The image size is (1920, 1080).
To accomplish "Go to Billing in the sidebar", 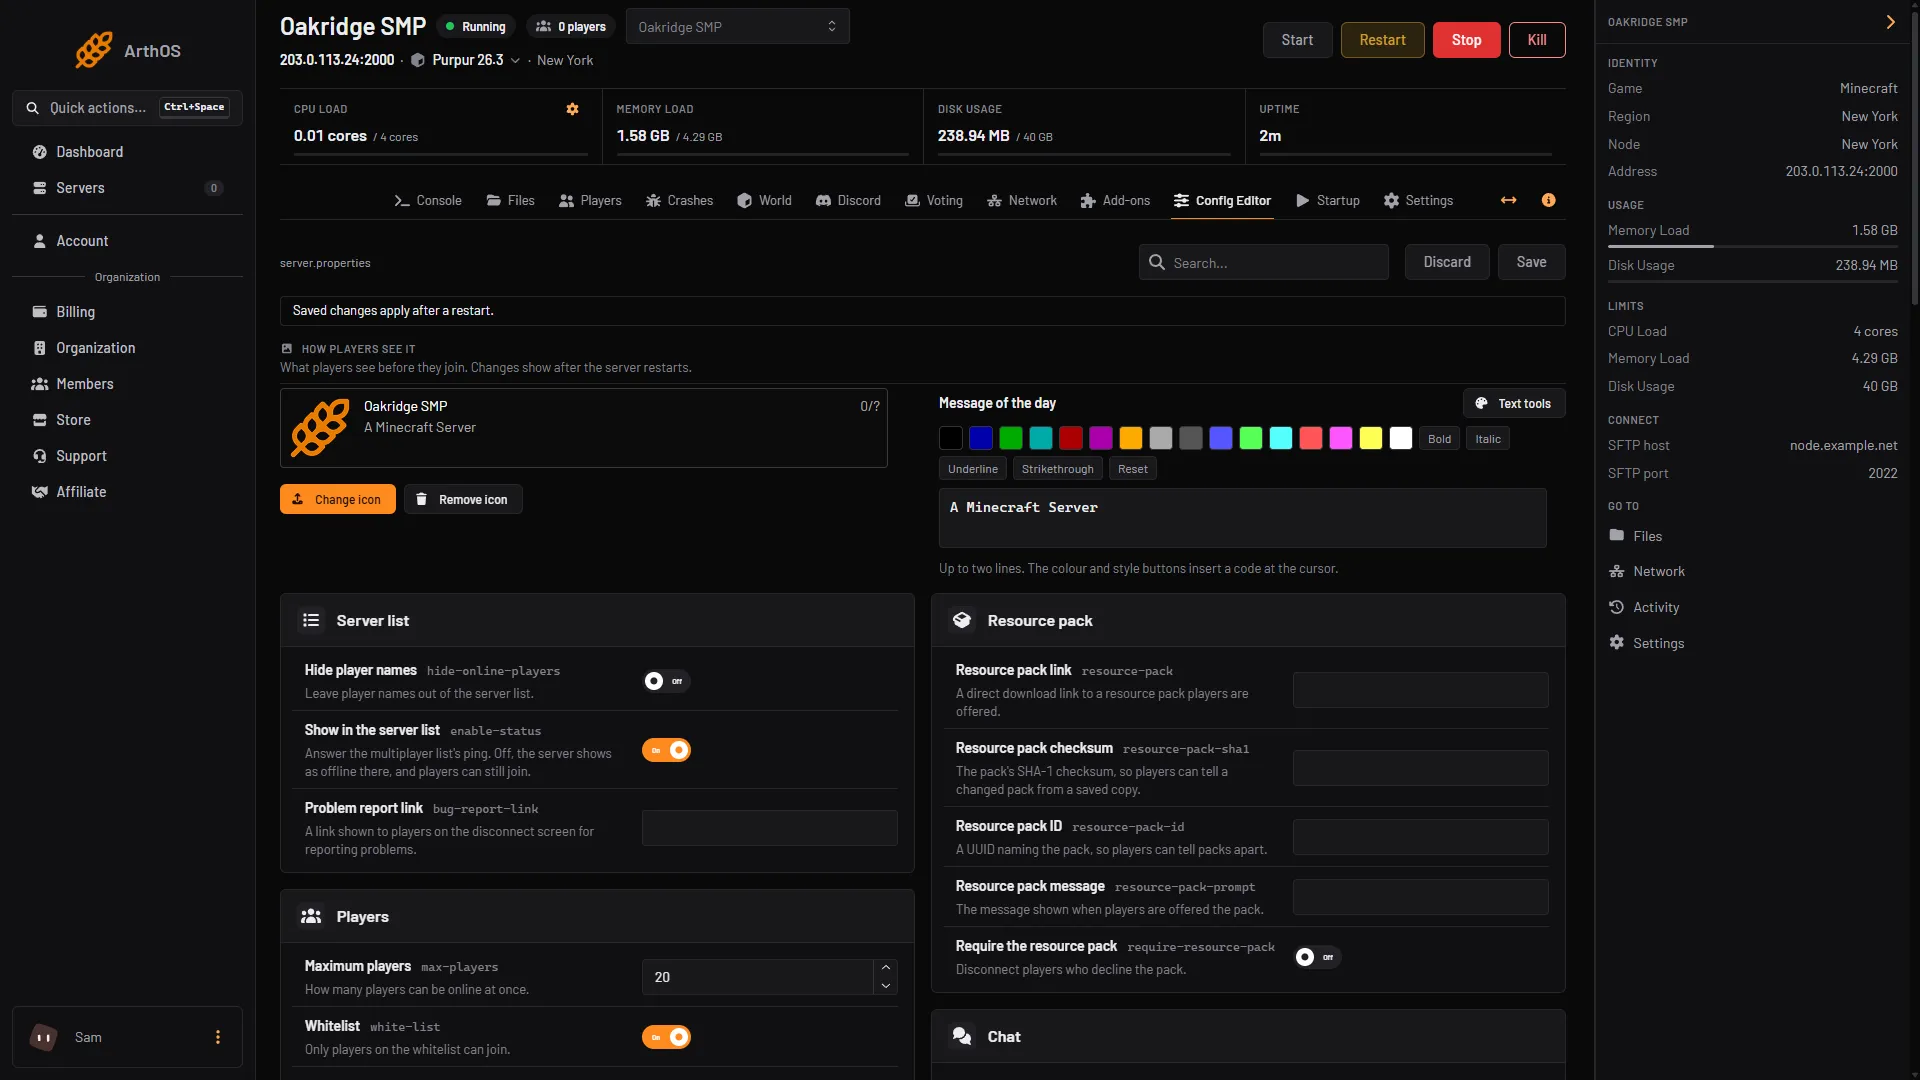I will point(127,312).
